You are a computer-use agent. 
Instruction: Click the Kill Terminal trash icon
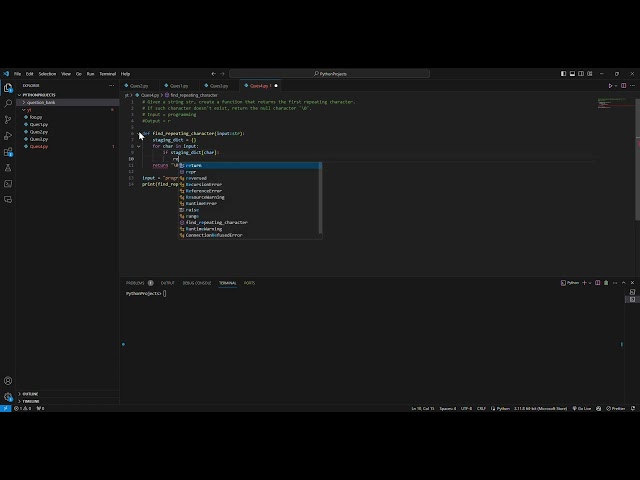click(x=606, y=283)
